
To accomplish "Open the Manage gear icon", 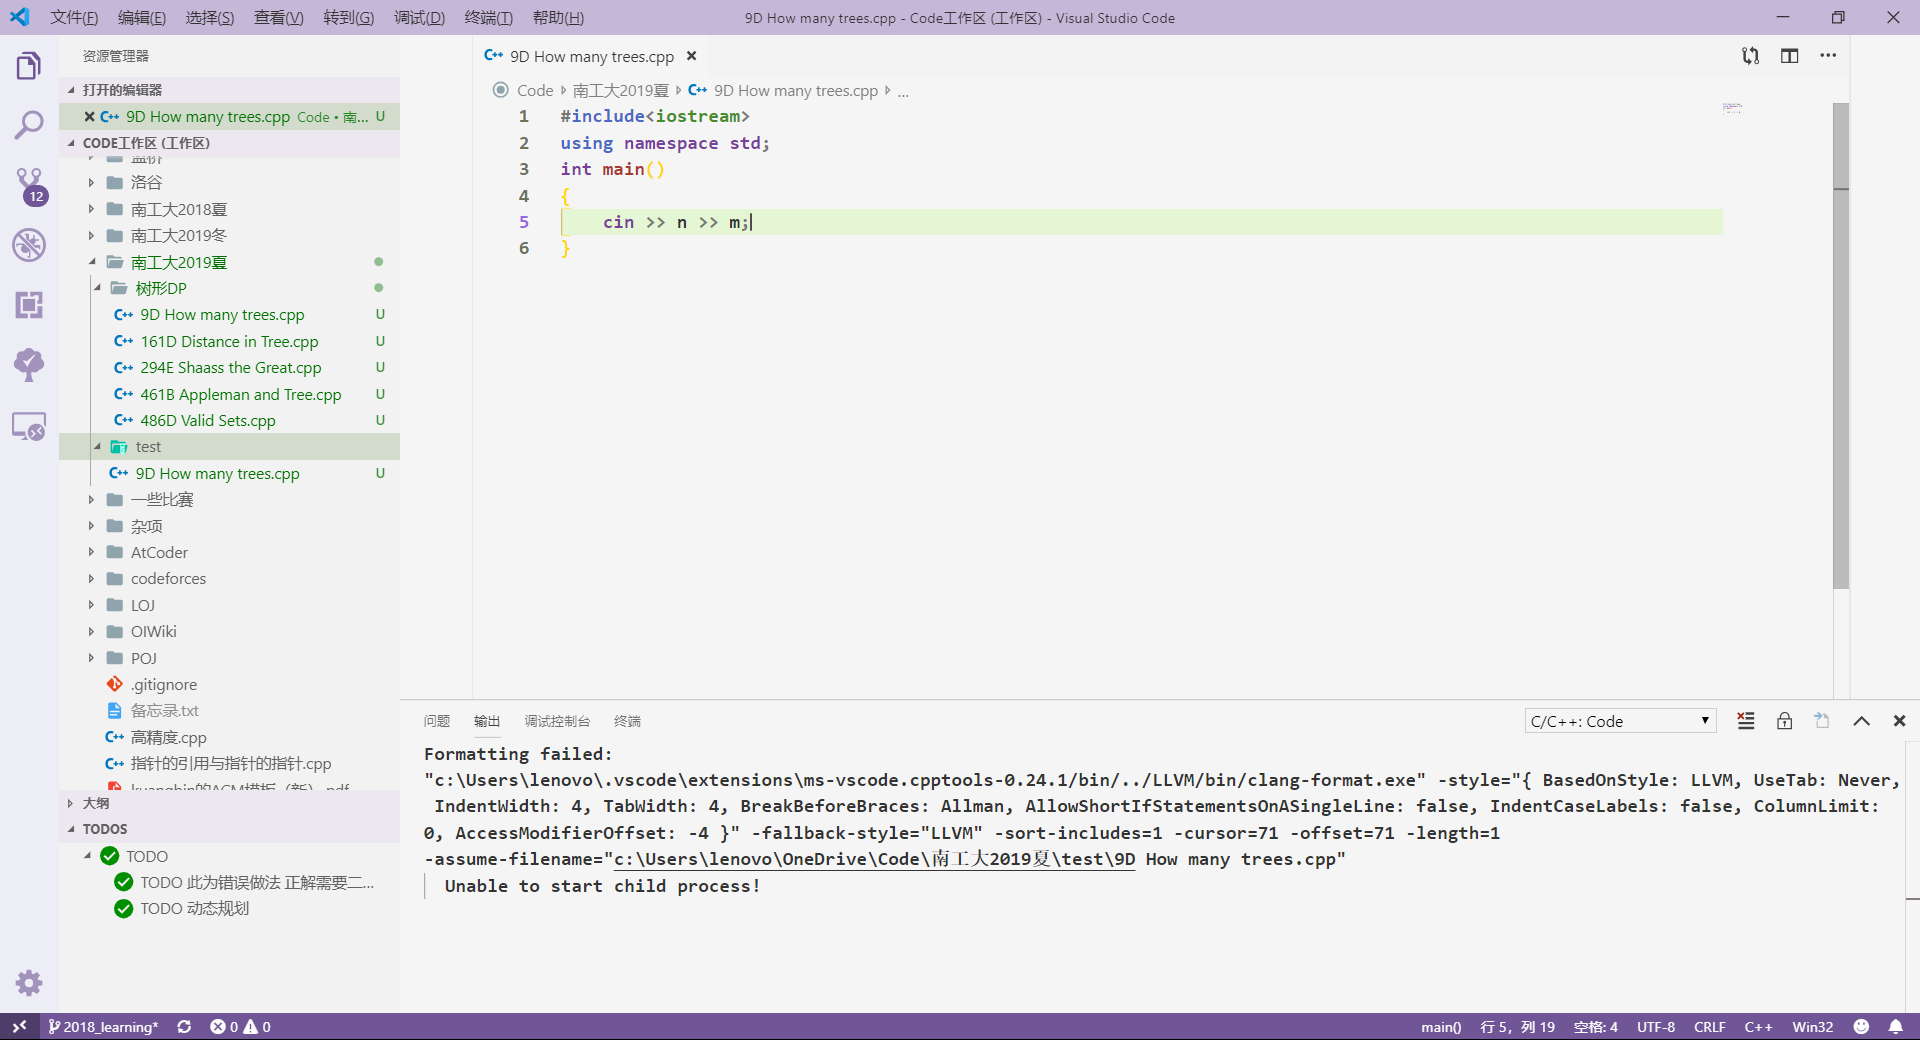I will tap(29, 983).
